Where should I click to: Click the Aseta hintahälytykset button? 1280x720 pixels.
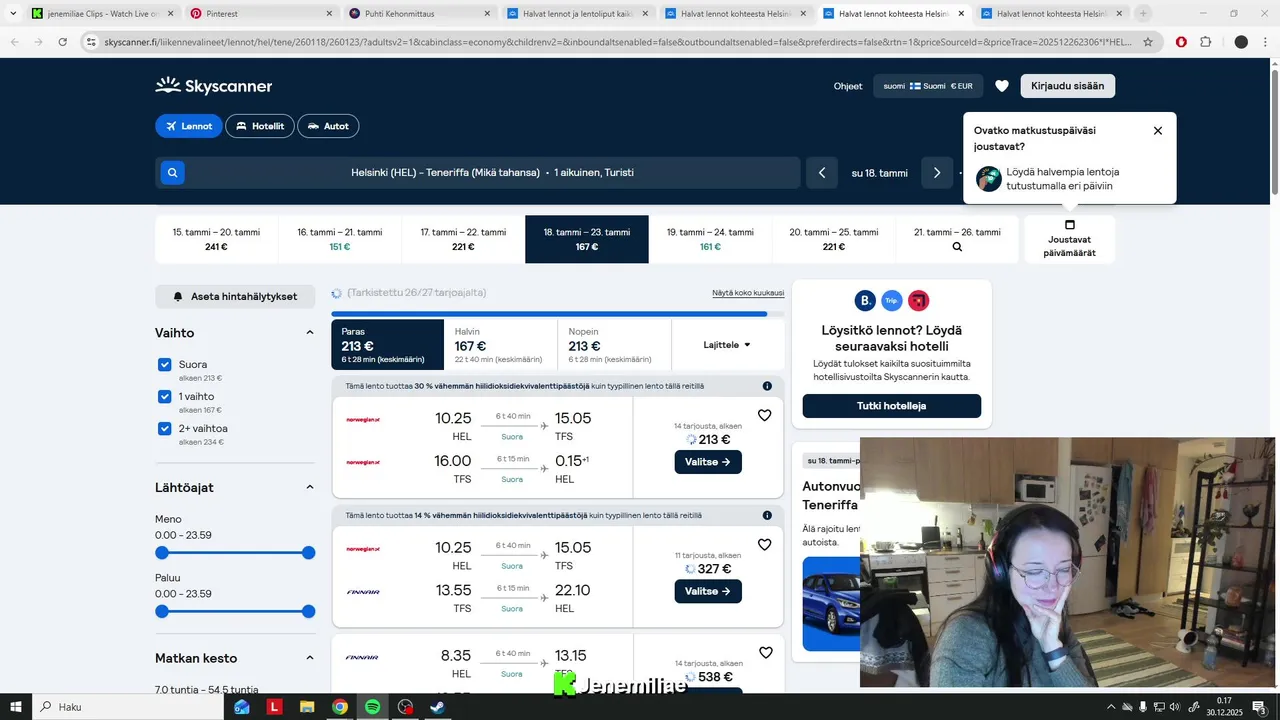pyautogui.click(x=235, y=297)
